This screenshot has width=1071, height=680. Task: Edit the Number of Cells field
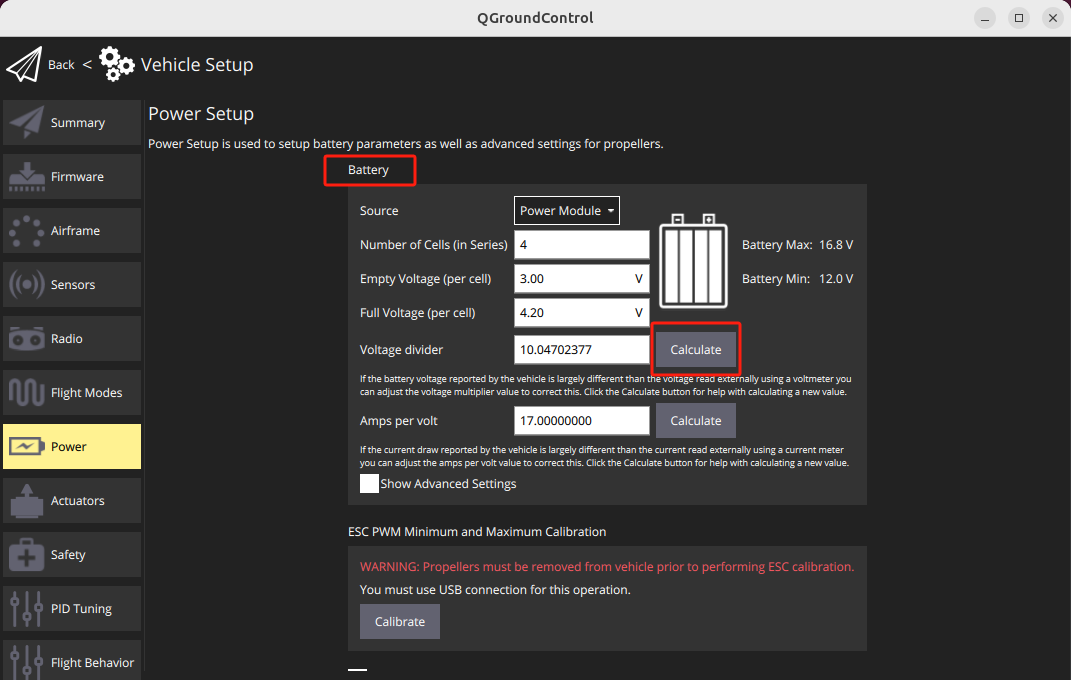pos(581,244)
